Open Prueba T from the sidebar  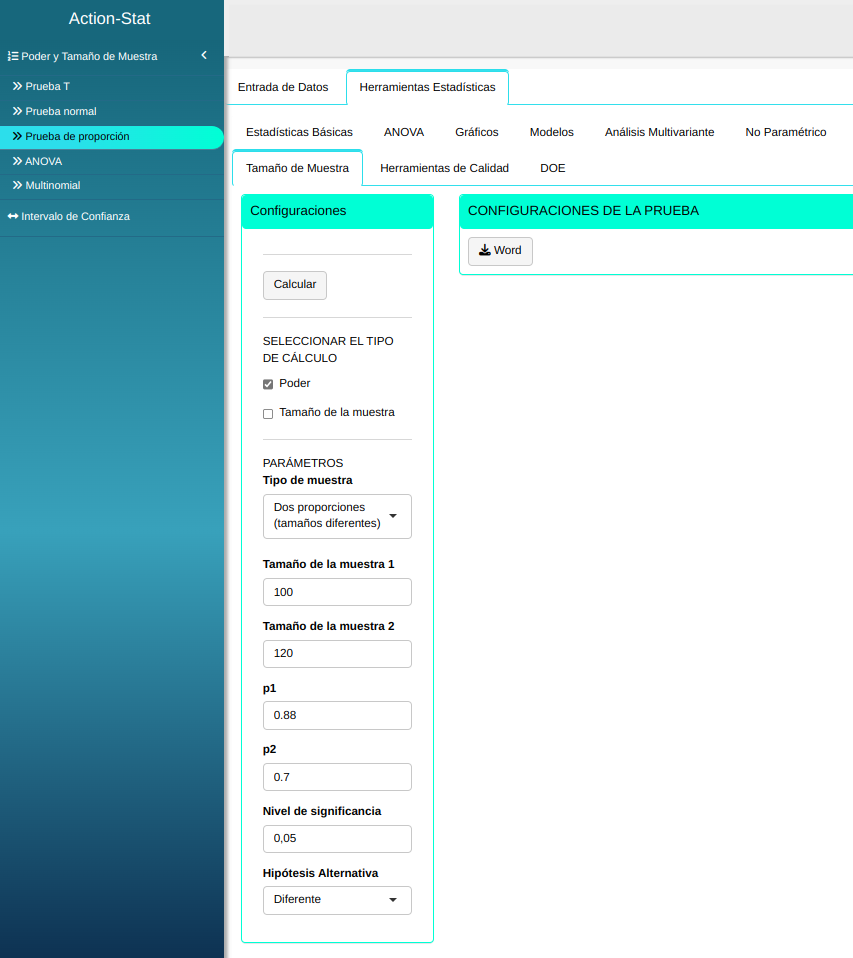click(x=47, y=86)
